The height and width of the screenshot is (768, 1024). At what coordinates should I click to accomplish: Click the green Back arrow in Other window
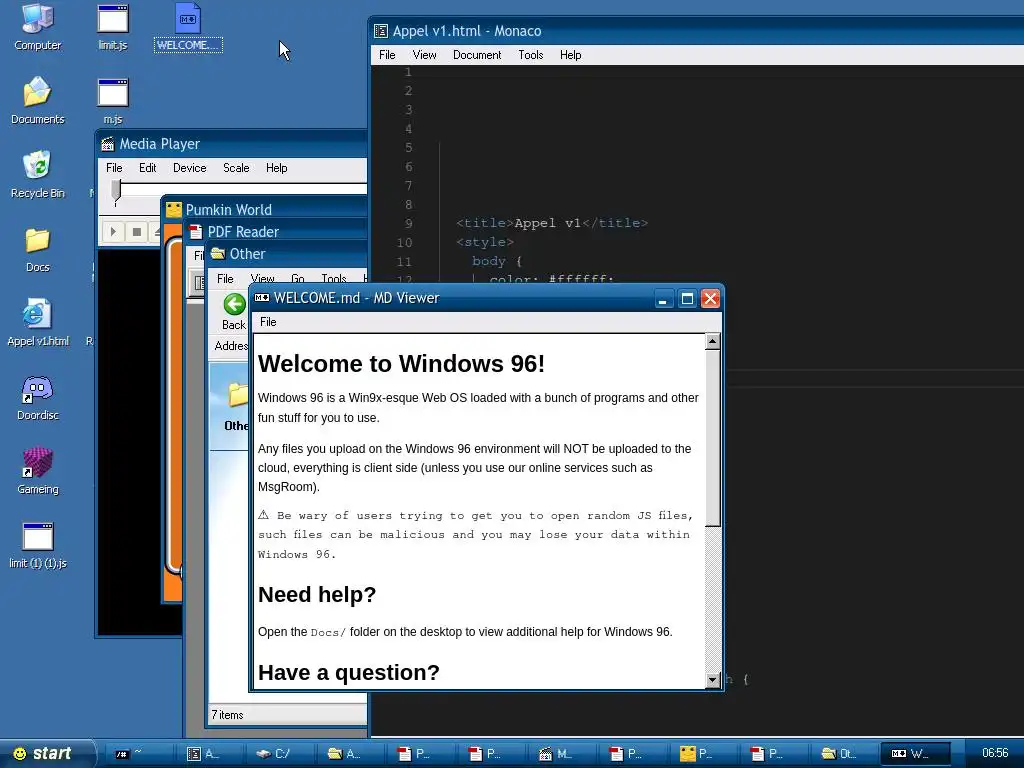click(x=234, y=304)
